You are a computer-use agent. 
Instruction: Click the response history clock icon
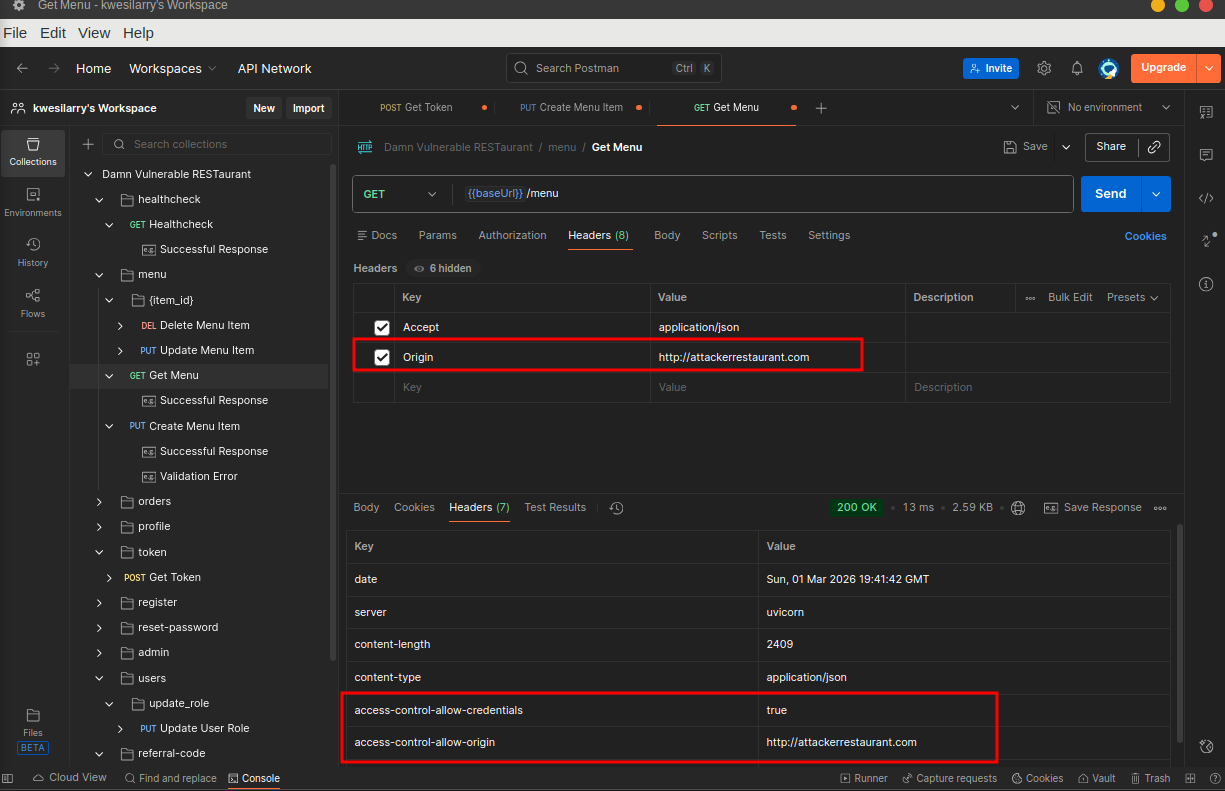click(x=616, y=508)
